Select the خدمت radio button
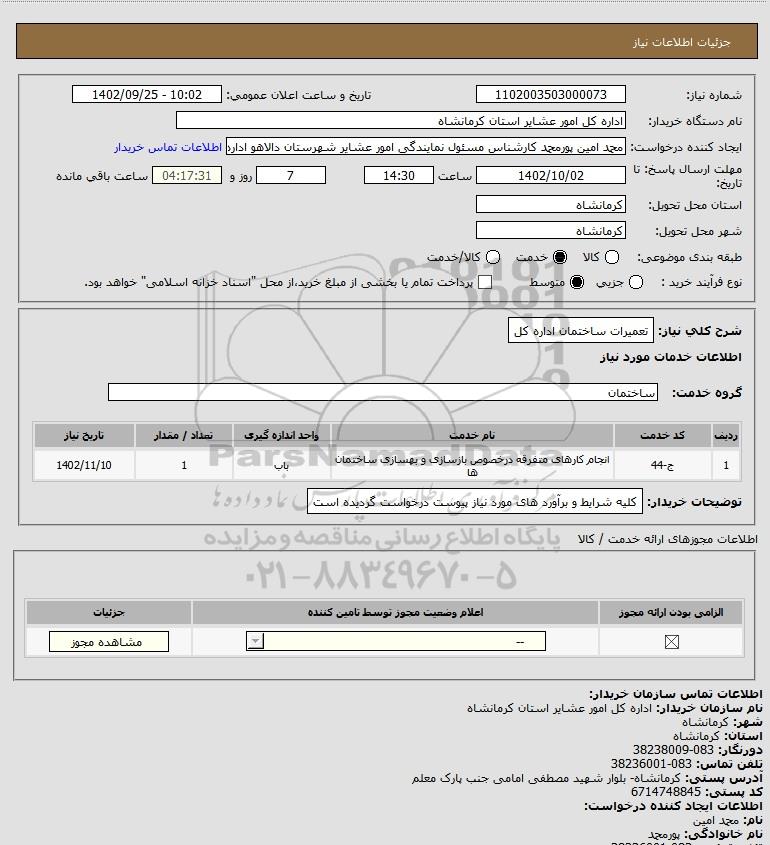This screenshot has height=845, width=770. click(560, 258)
